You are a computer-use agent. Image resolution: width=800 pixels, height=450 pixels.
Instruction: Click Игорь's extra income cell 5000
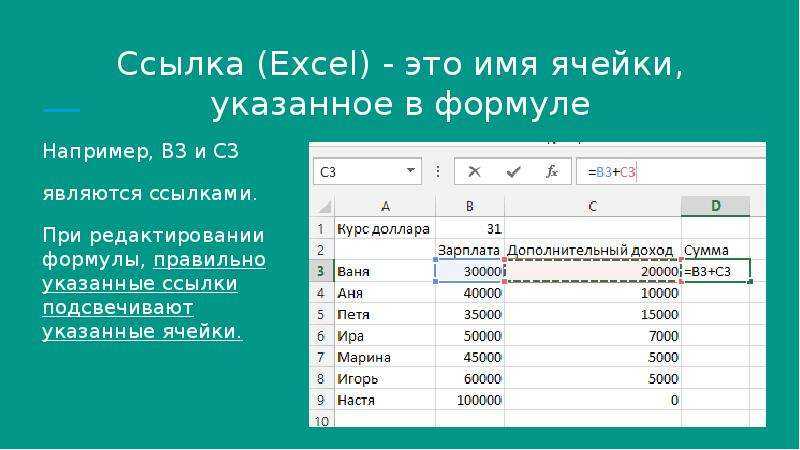pyautogui.click(x=592, y=379)
